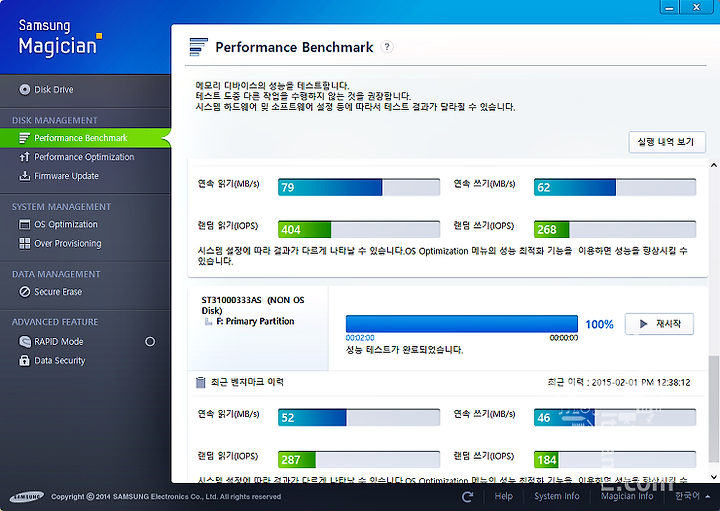Viewport: 720px width, 511px height.
Task: Minimize the Magician window
Action: [x=669, y=7]
